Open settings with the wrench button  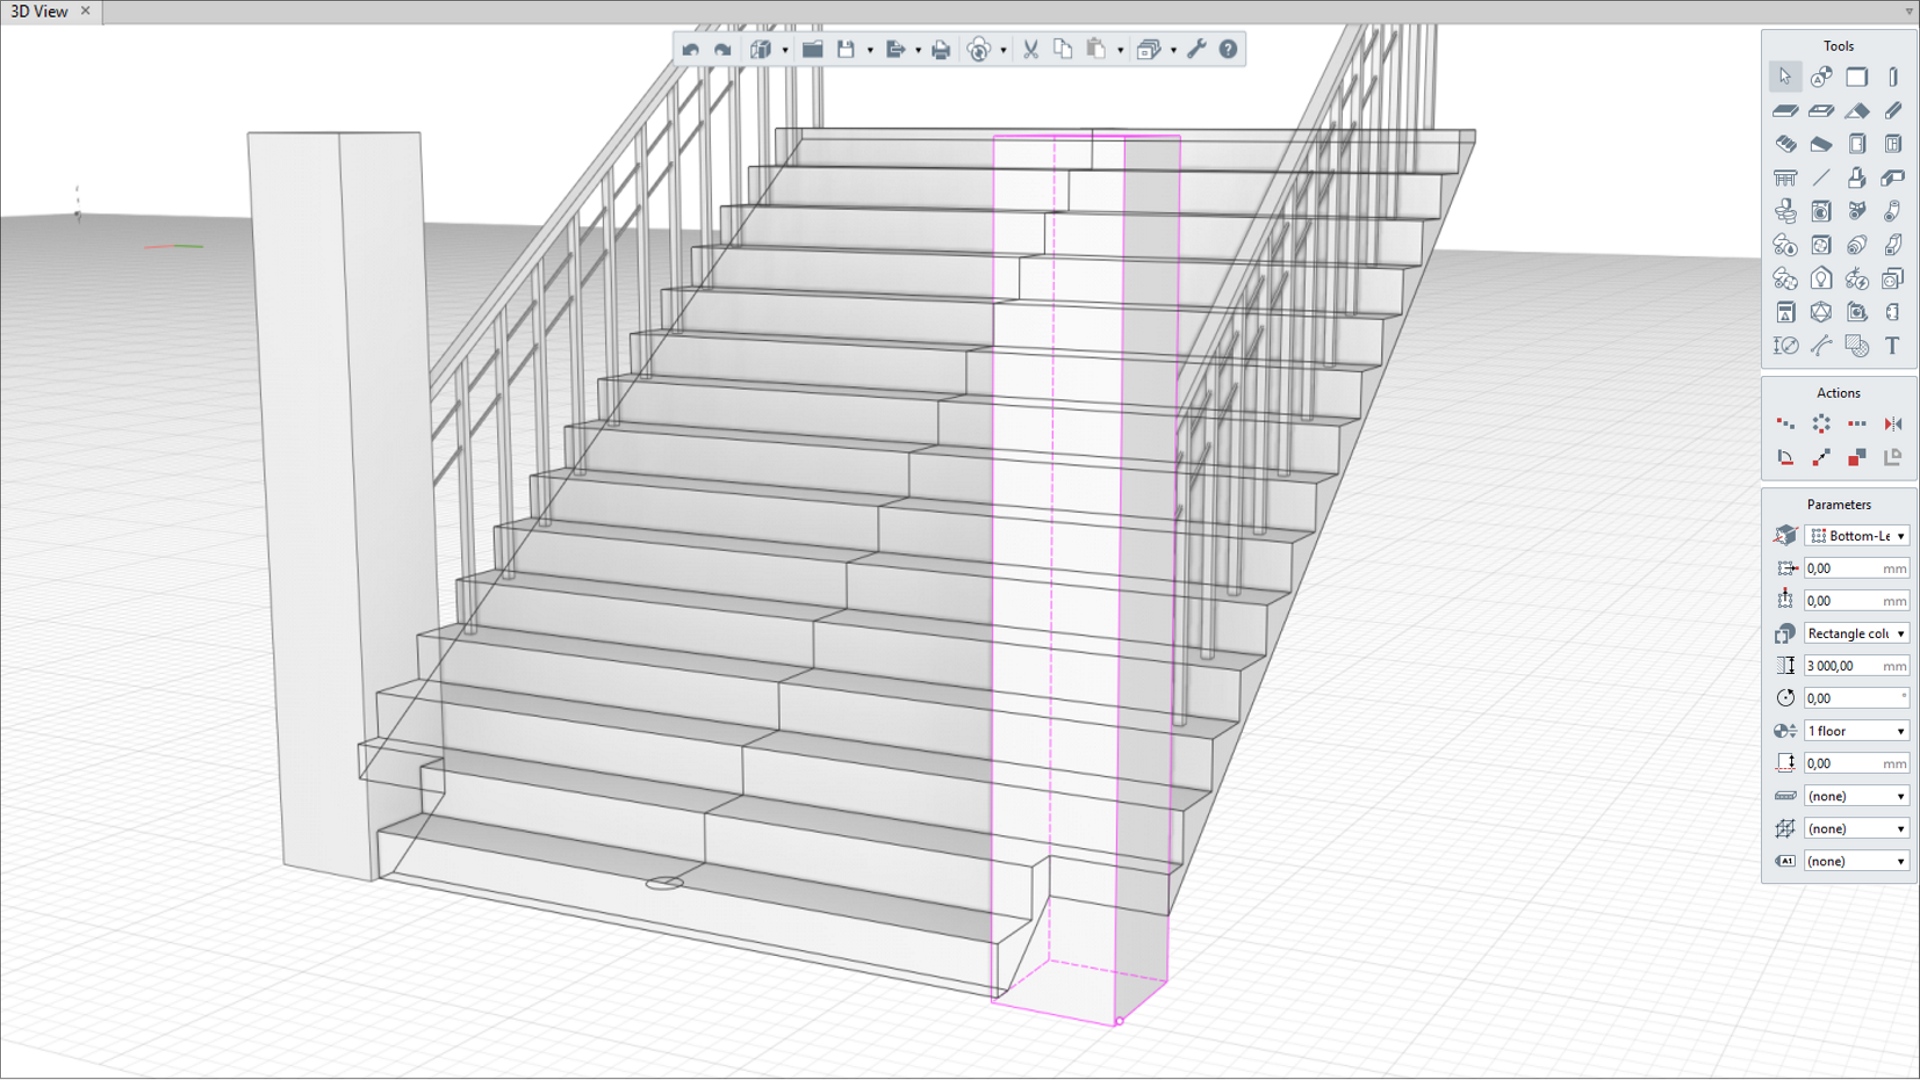pyautogui.click(x=1197, y=50)
